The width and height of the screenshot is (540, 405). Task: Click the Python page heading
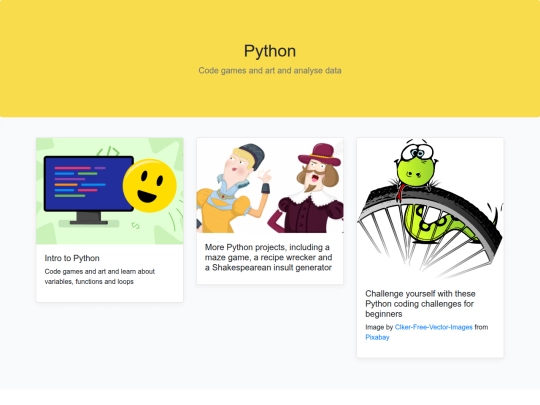270,51
